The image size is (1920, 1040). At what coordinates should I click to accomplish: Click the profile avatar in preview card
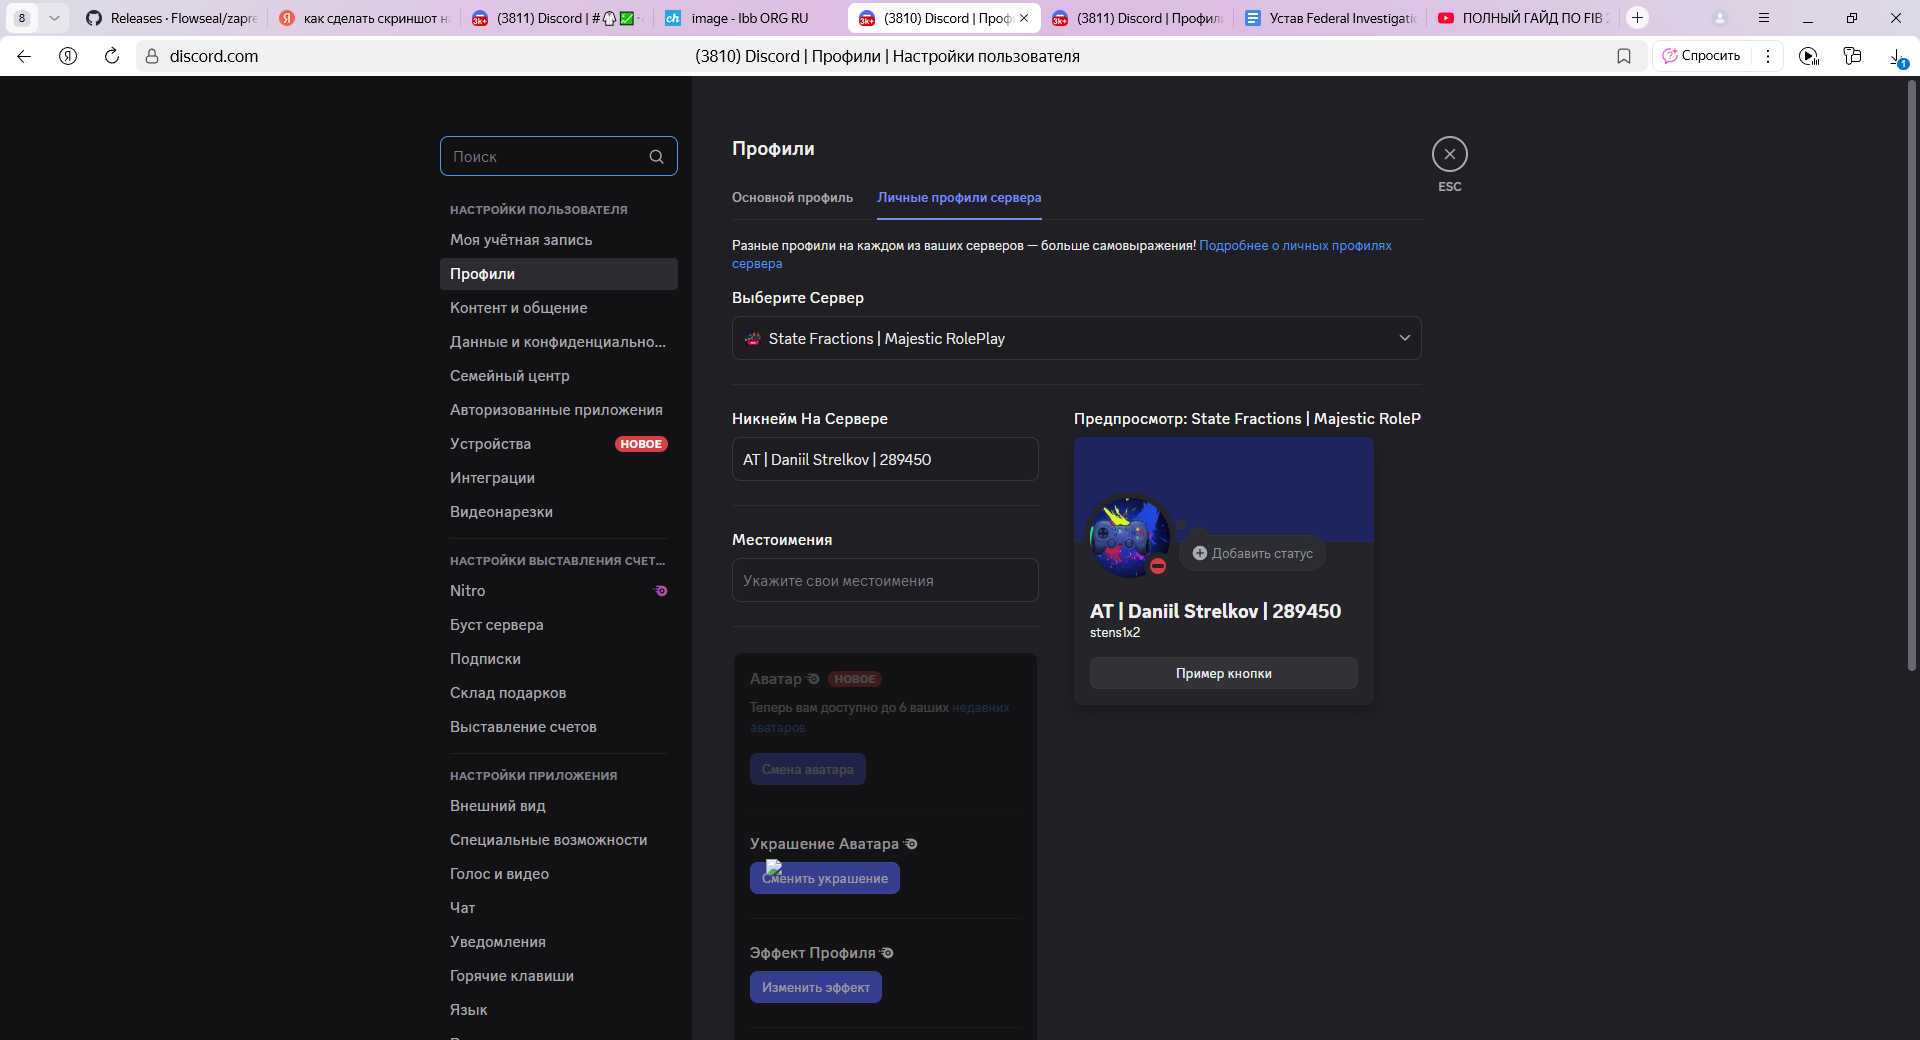click(1129, 536)
